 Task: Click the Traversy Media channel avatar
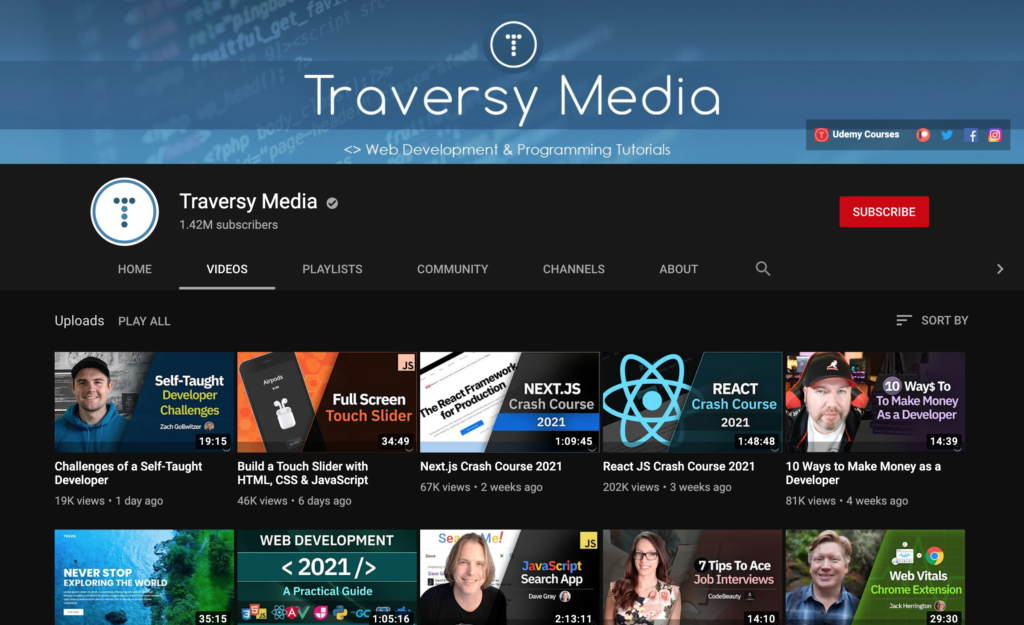point(124,211)
